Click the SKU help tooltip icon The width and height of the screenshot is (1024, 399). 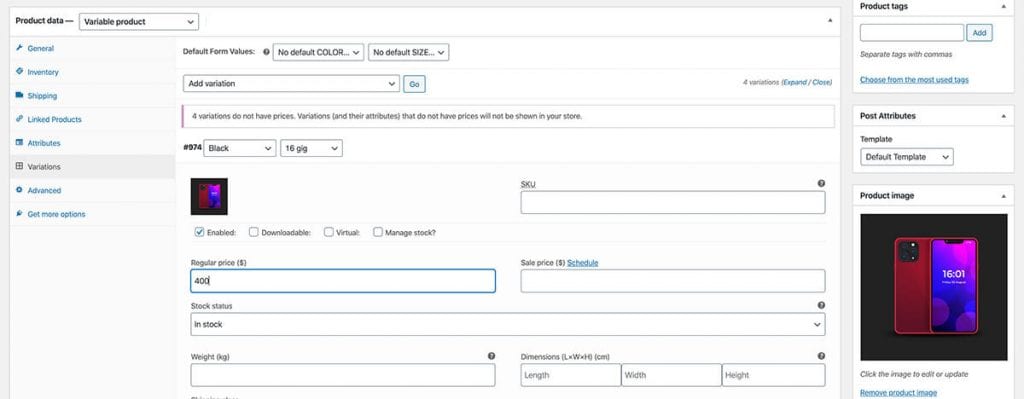821,184
